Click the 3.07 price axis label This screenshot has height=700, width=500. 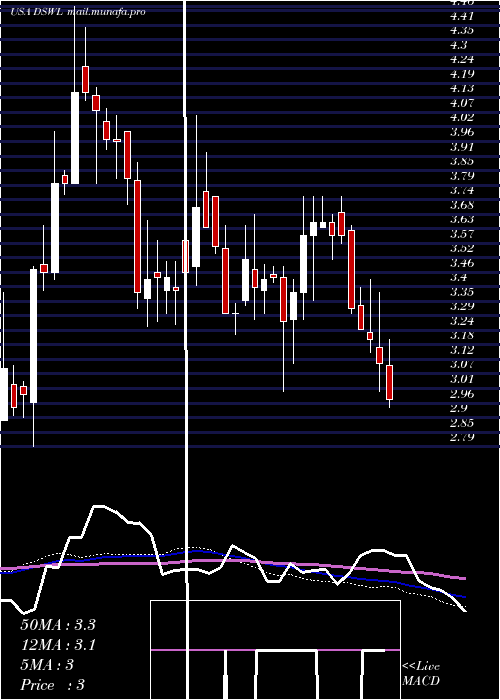tap(462, 365)
